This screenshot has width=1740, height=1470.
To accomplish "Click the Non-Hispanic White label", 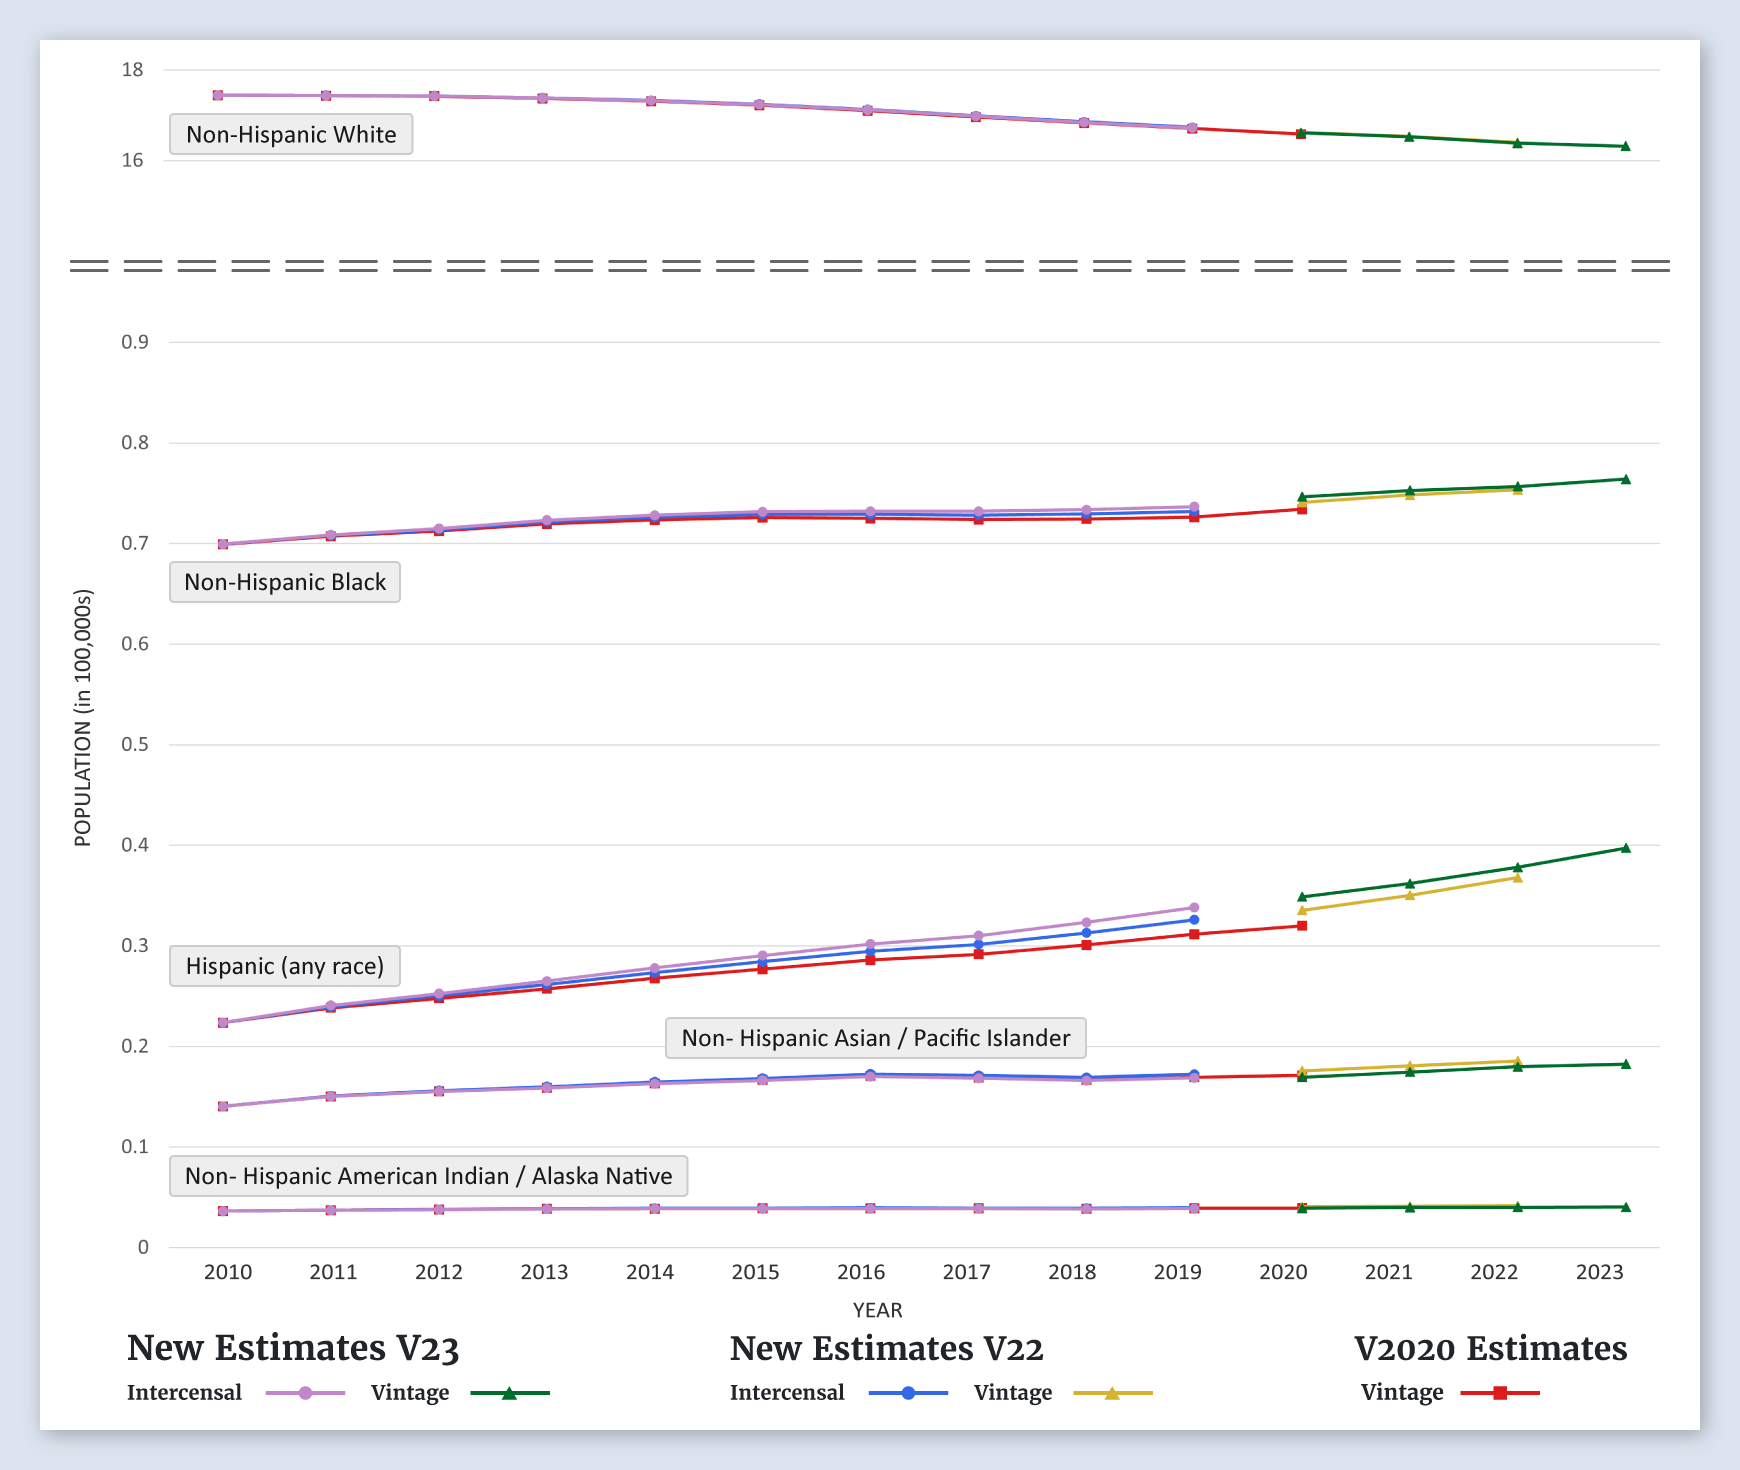I will 291,135.
